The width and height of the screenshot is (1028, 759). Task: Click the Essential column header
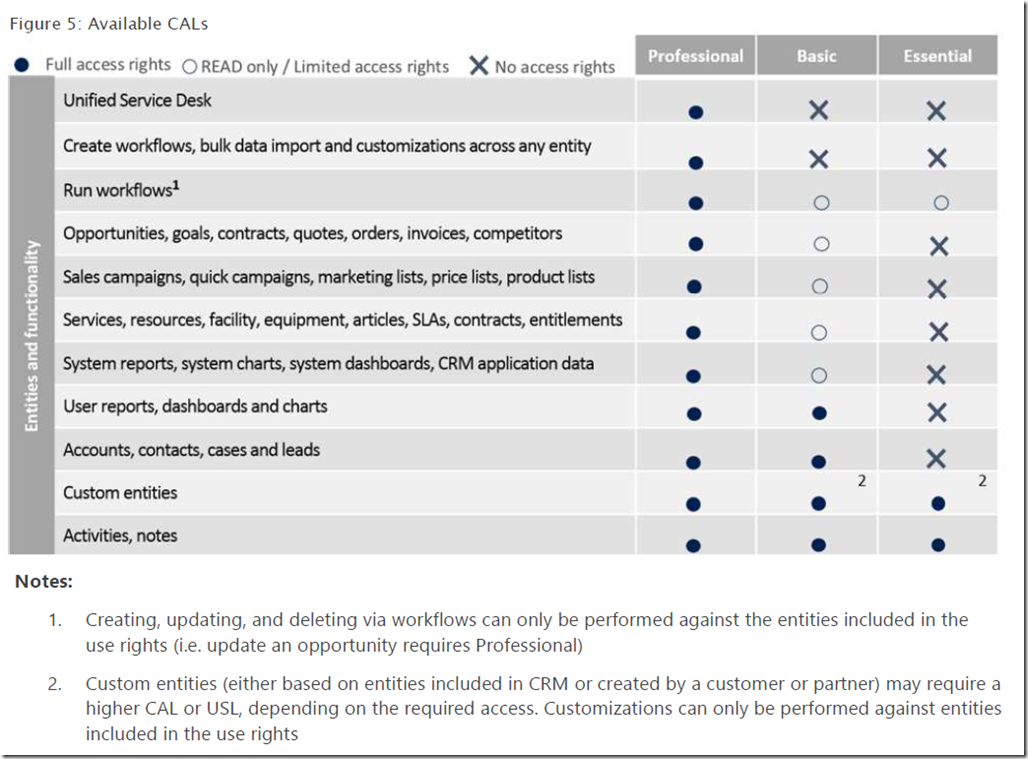937,56
